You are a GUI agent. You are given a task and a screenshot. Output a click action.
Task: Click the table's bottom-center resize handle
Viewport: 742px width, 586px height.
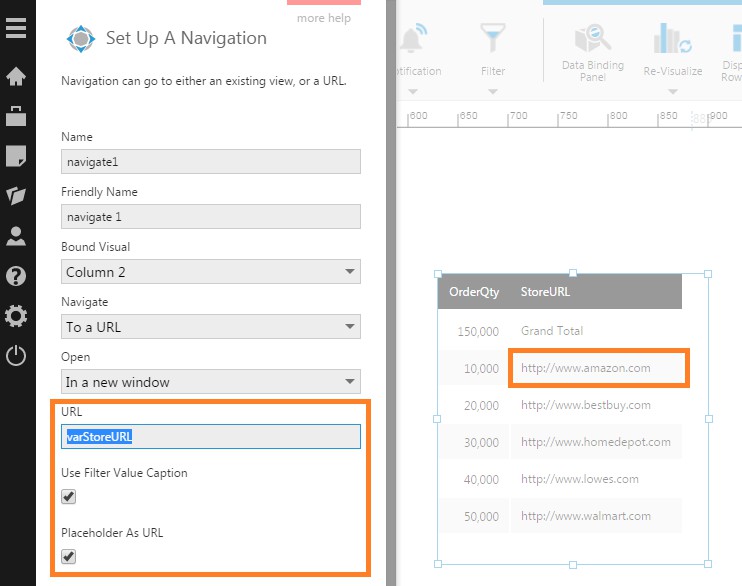573,564
